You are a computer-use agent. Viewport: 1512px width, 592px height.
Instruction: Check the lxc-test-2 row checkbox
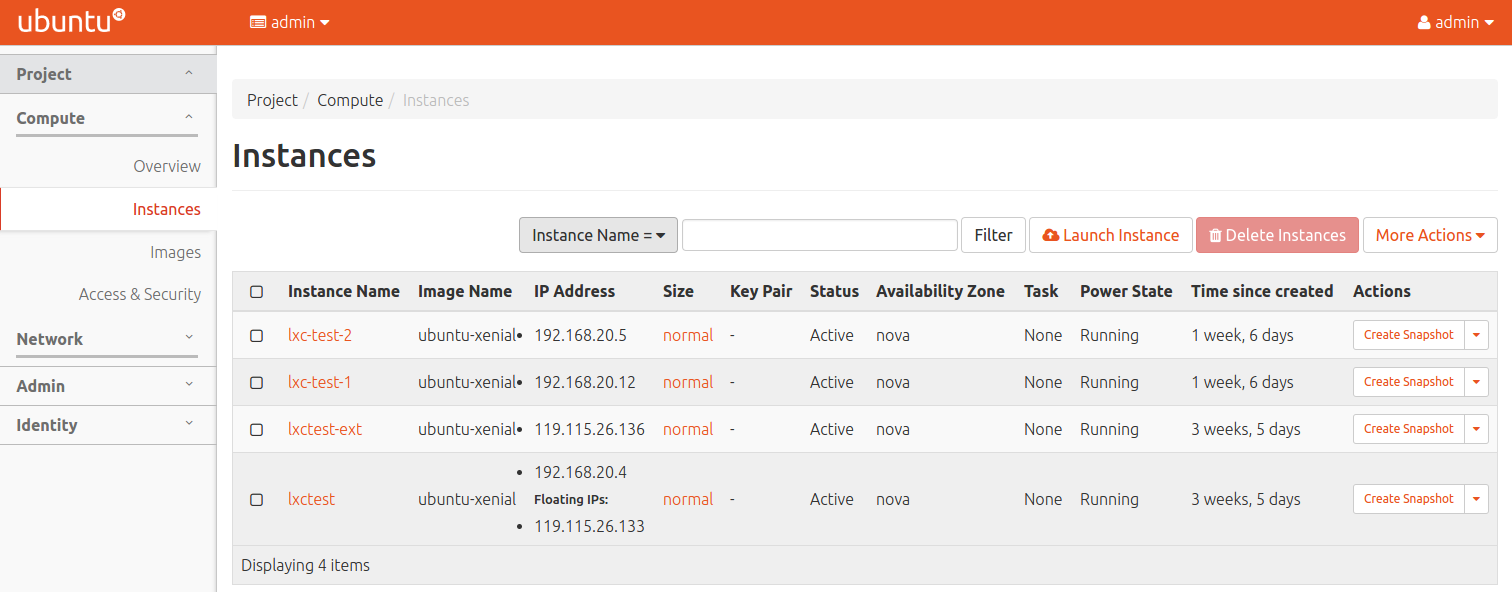pyautogui.click(x=256, y=336)
